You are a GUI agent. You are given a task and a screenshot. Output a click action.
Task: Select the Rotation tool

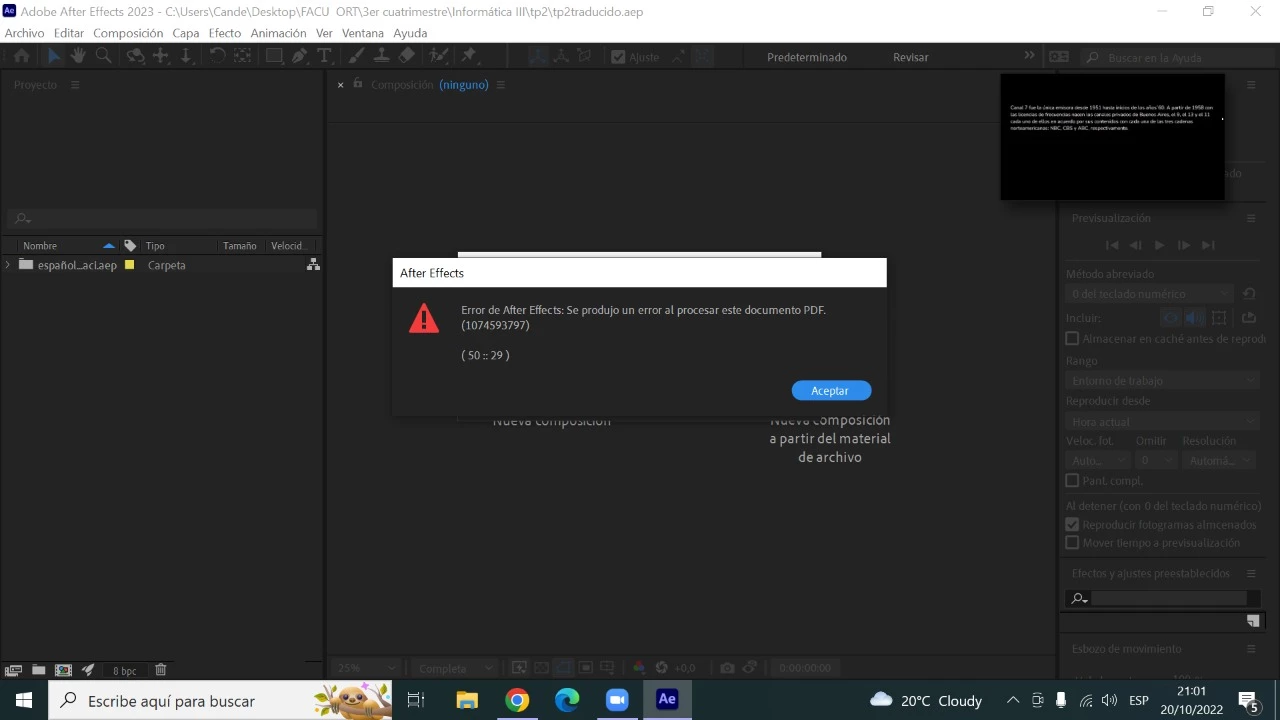click(217, 57)
